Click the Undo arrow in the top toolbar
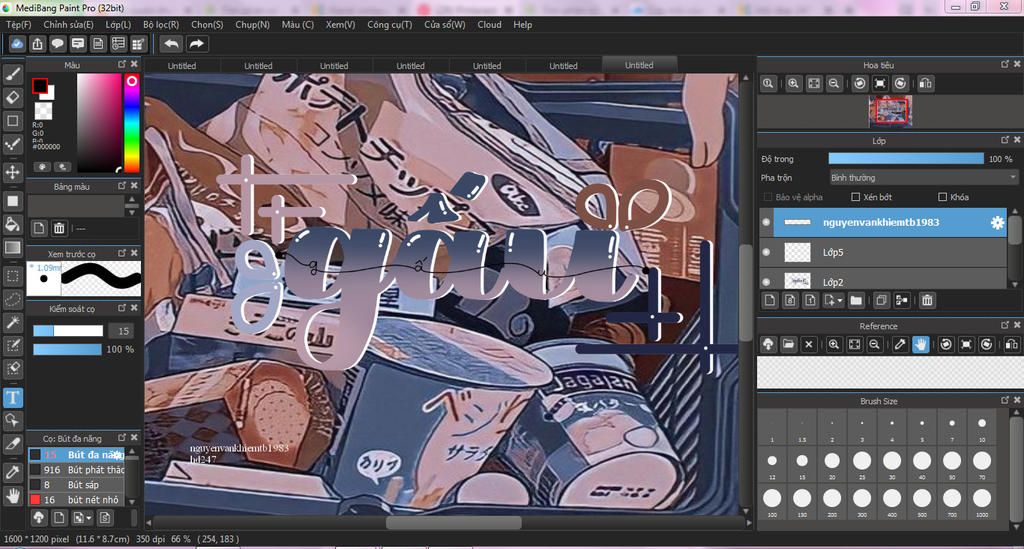Viewport: 1024px width, 549px height. [x=172, y=44]
